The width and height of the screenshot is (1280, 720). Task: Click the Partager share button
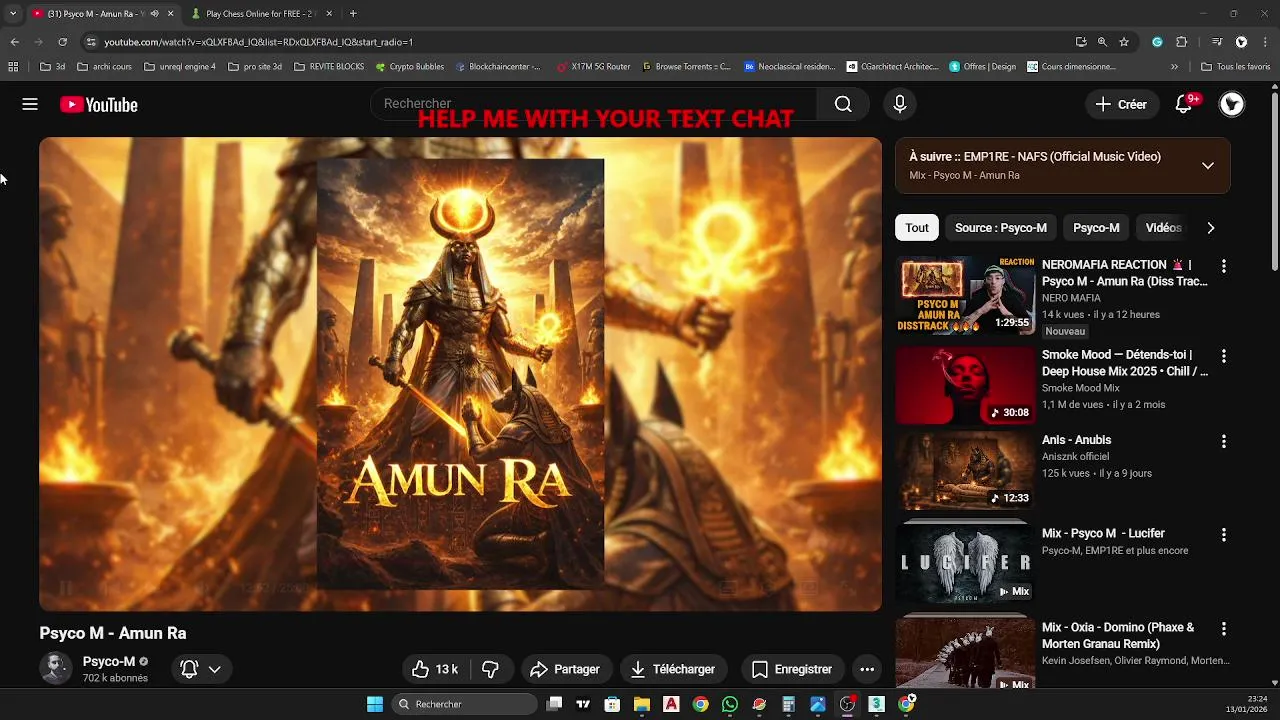click(565, 669)
